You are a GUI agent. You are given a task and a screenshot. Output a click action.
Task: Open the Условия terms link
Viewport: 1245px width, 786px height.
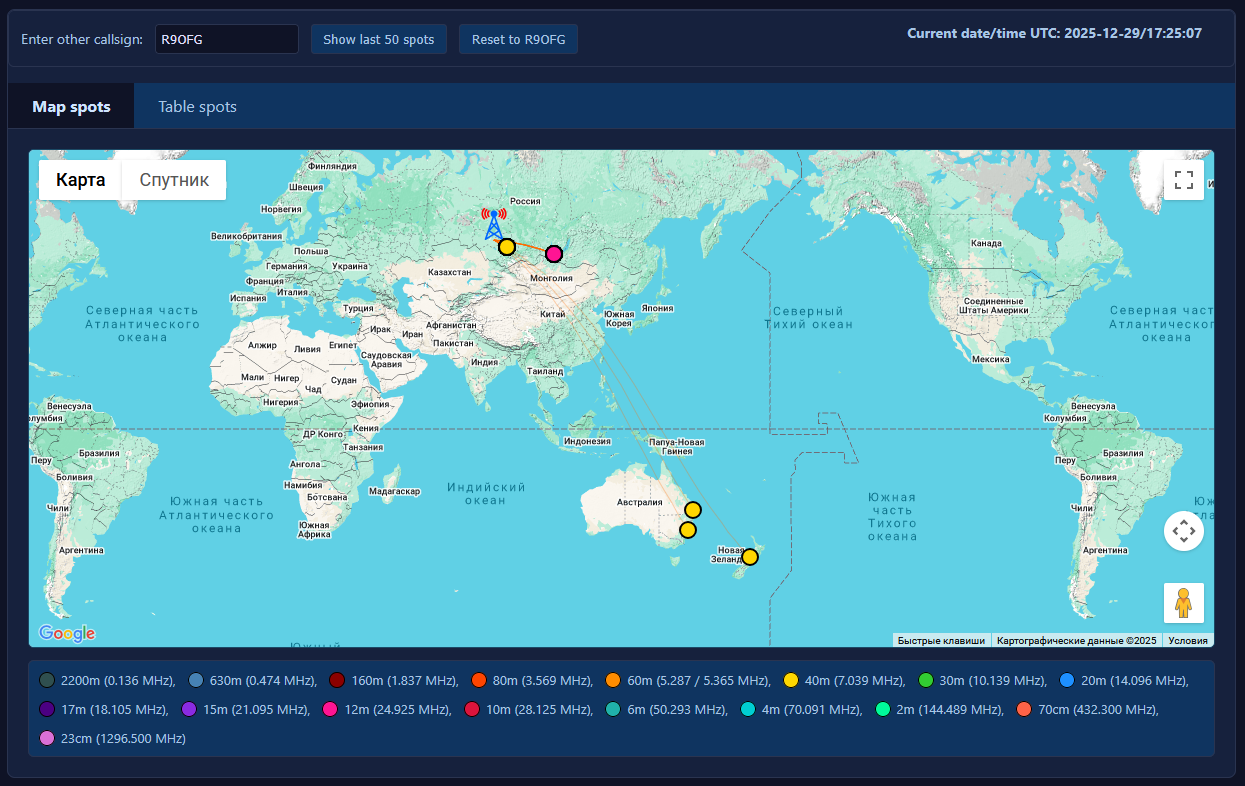[x=1188, y=641]
